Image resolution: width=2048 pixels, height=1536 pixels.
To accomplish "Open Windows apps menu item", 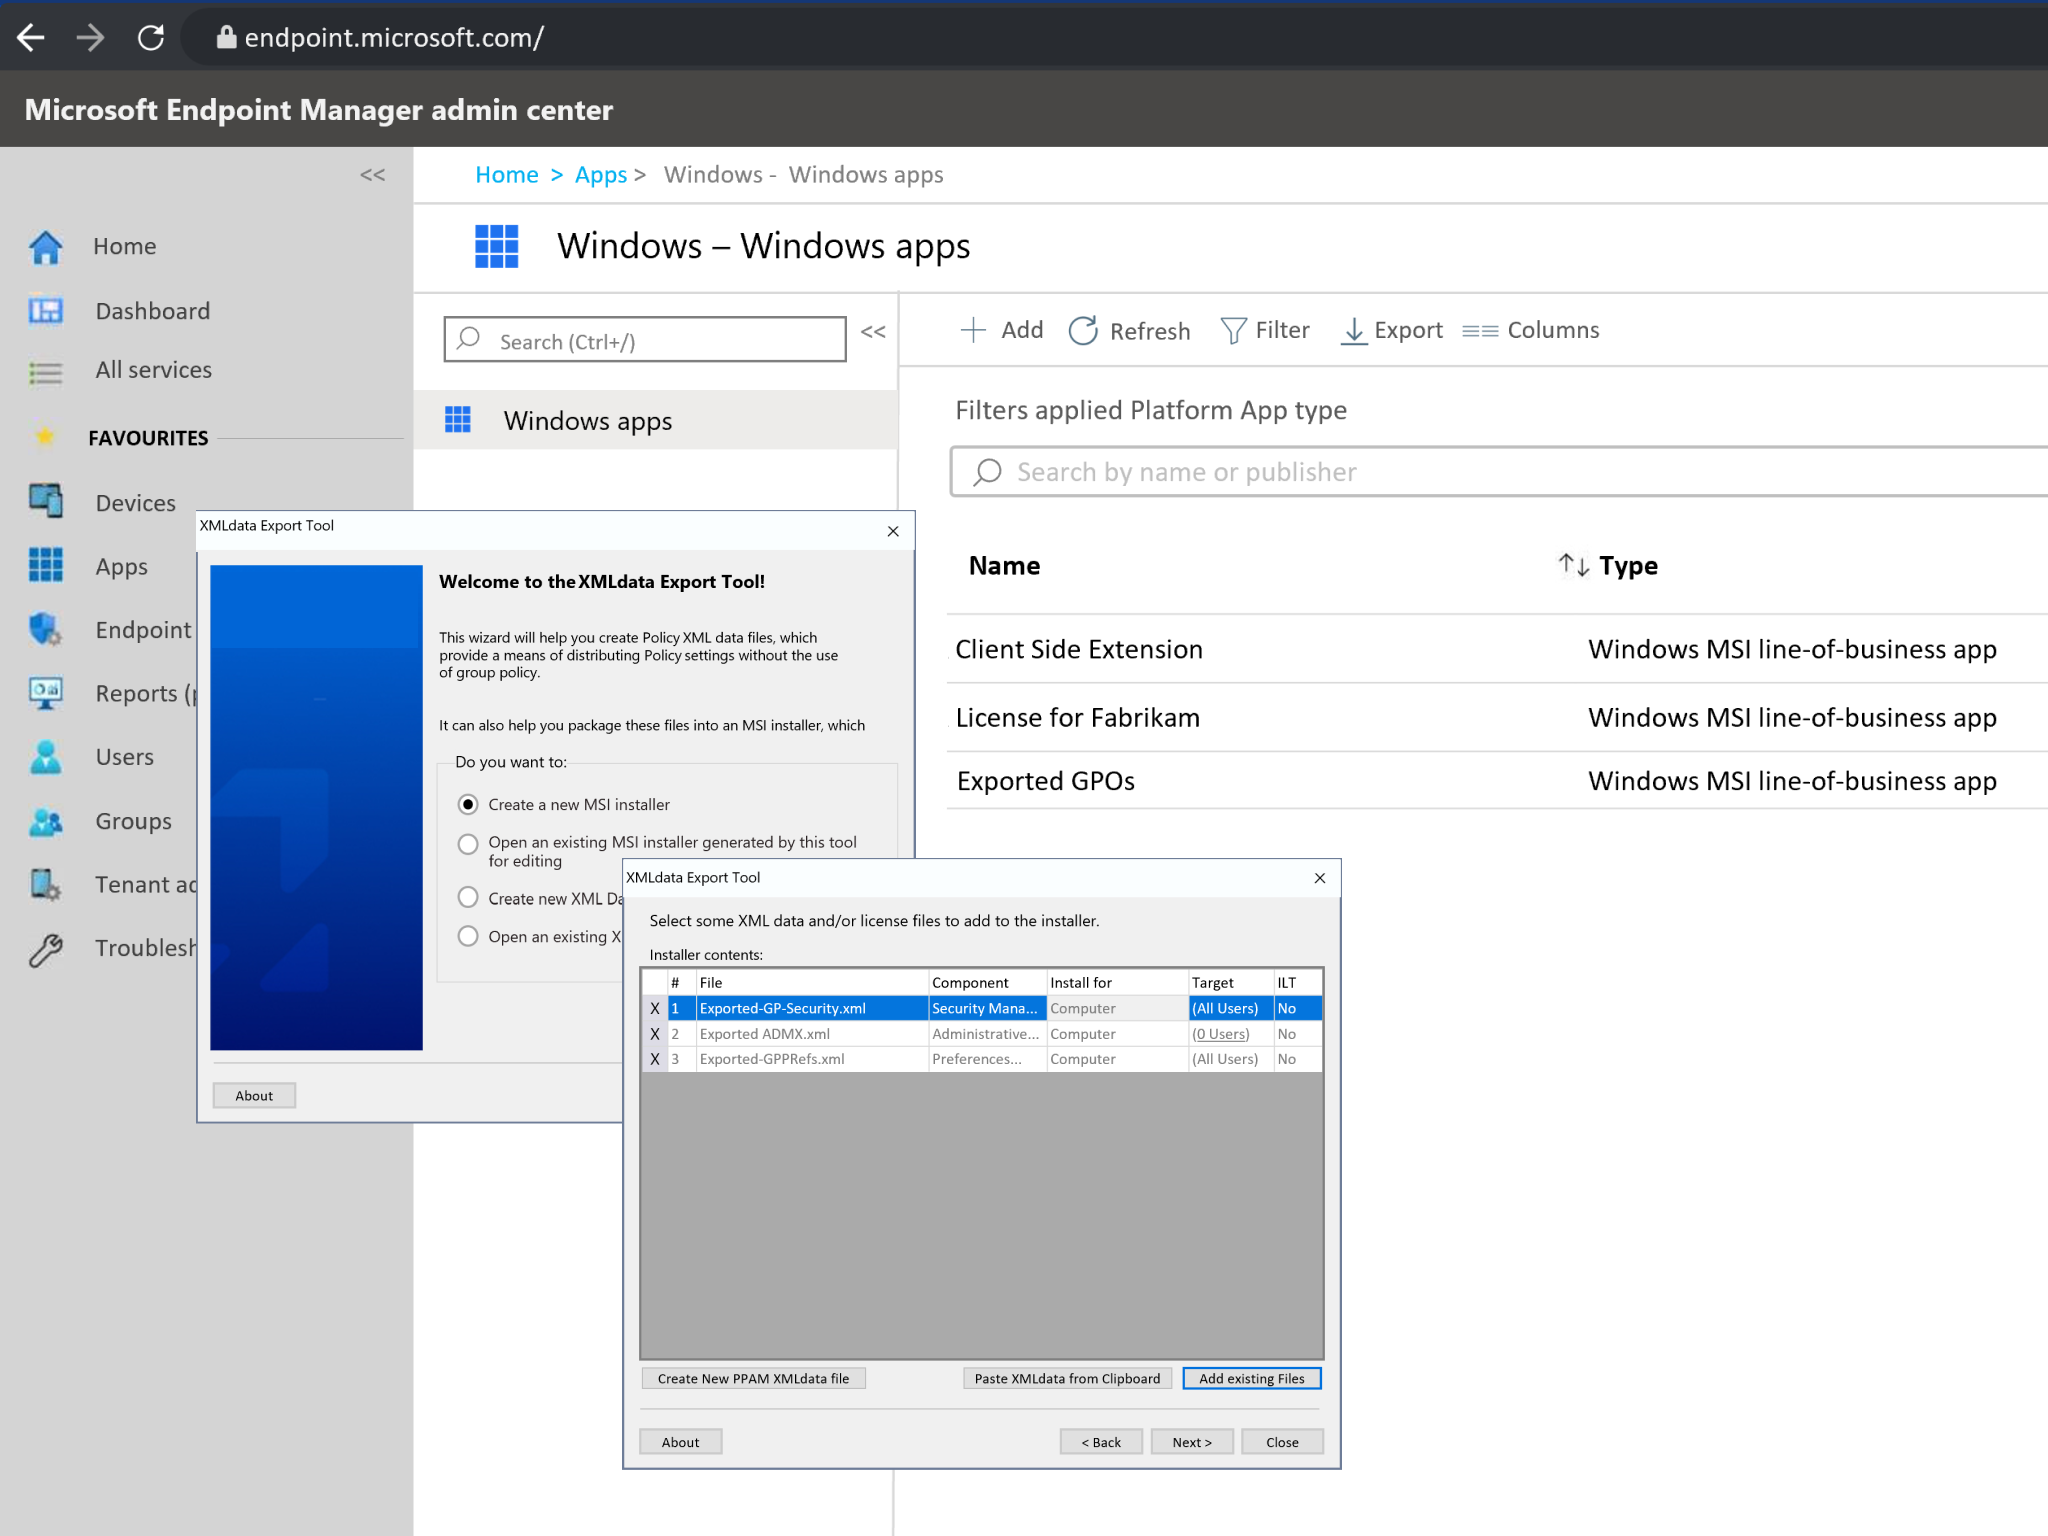I will coord(587,421).
